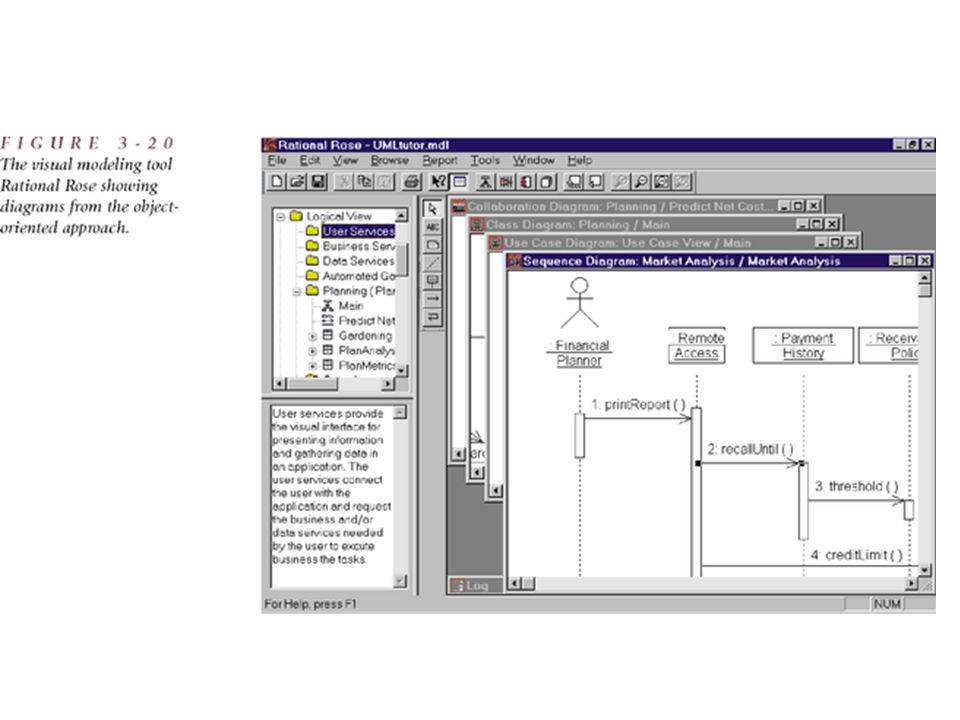Open the Window menu

click(x=533, y=160)
